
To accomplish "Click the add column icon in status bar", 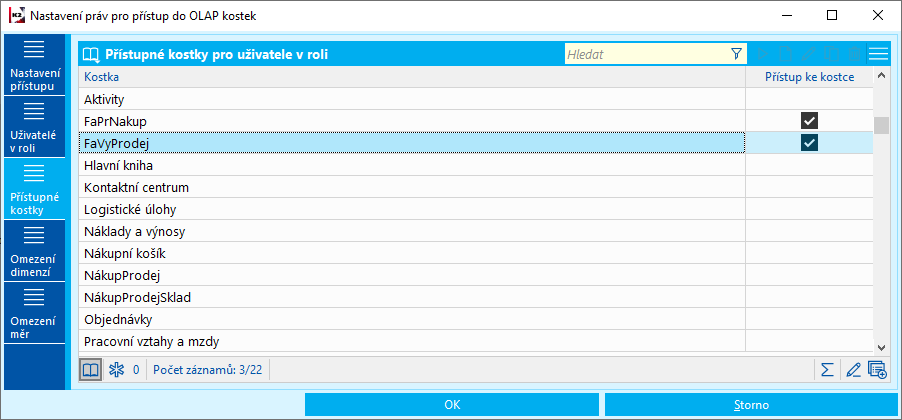I will pos(877,370).
